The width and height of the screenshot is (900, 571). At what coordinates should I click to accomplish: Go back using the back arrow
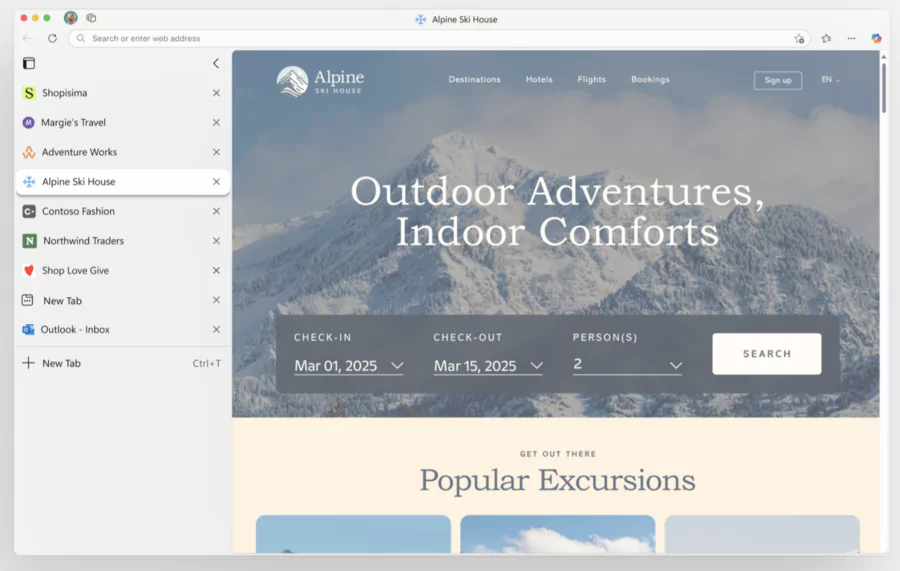pyautogui.click(x=27, y=38)
